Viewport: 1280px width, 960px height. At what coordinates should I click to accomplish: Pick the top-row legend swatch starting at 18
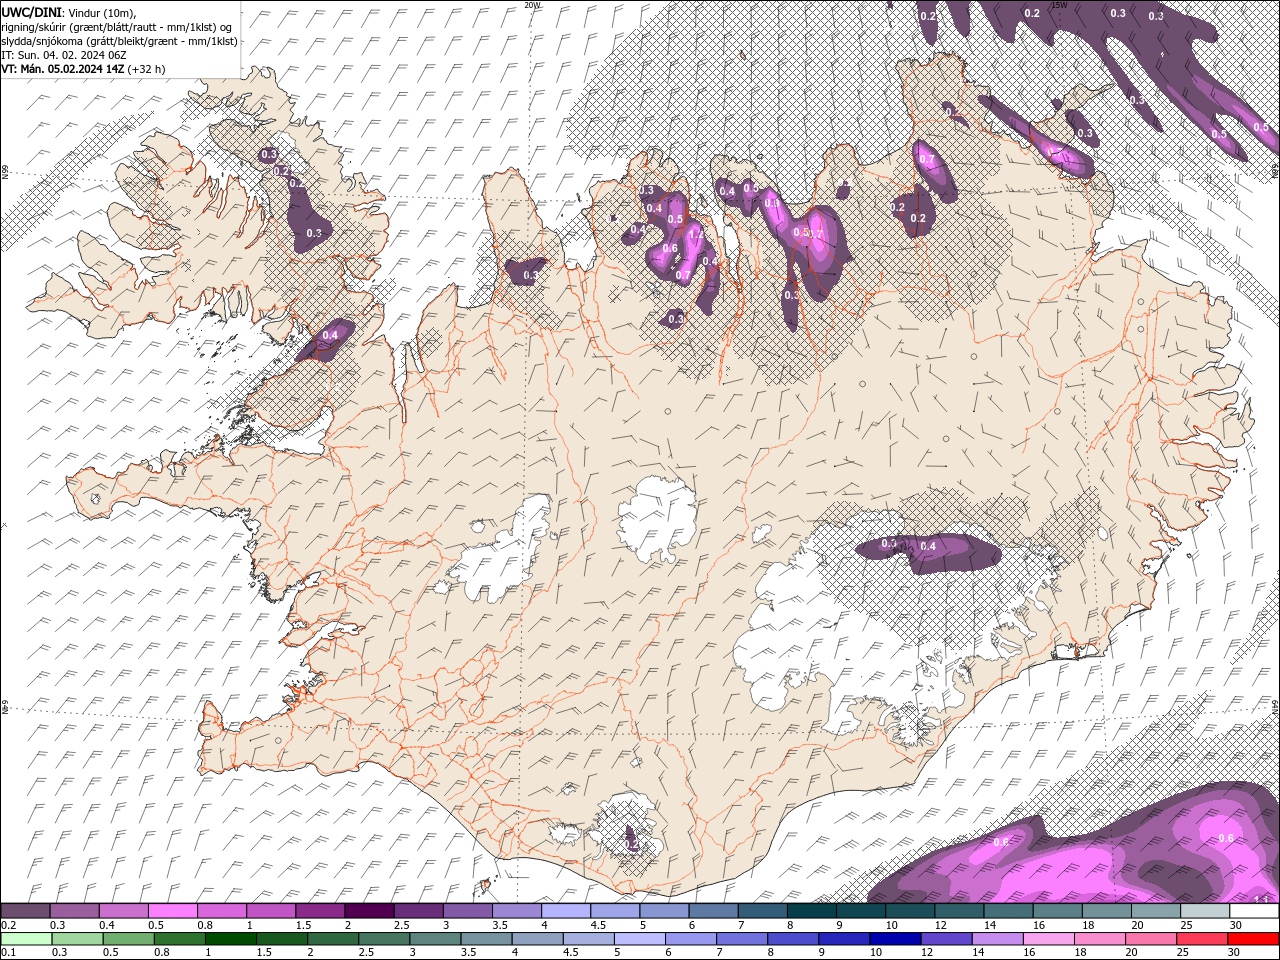(1106, 911)
